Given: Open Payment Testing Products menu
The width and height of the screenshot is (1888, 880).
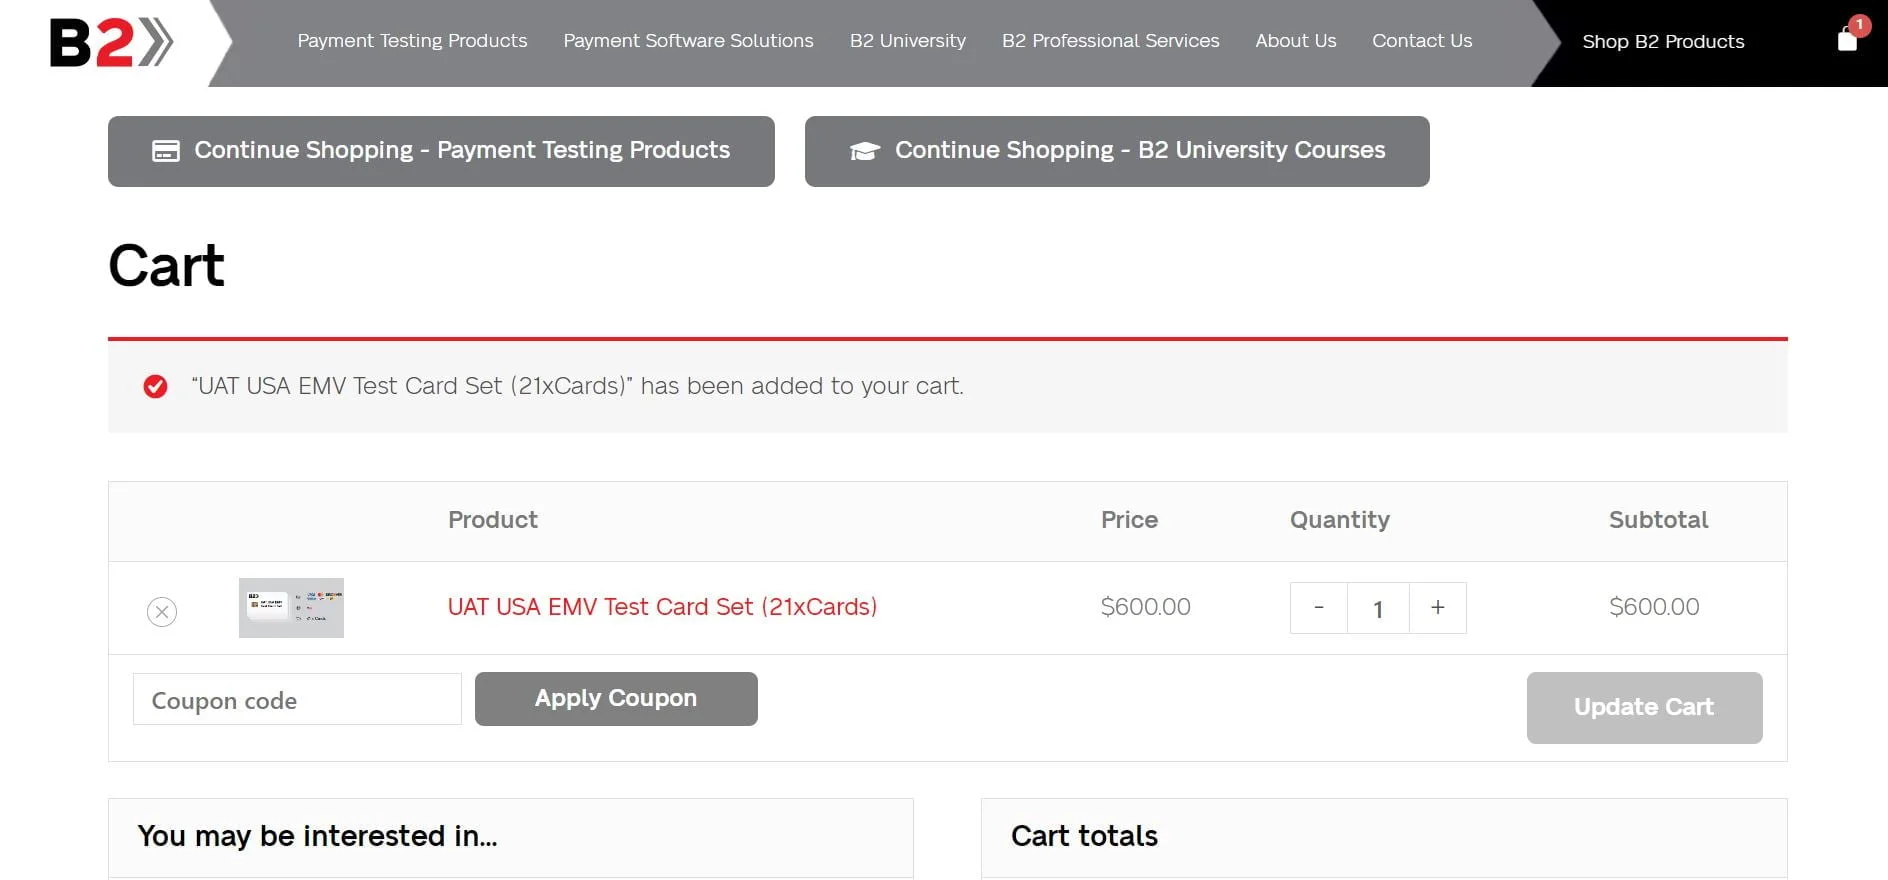Looking at the screenshot, I should 412,41.
